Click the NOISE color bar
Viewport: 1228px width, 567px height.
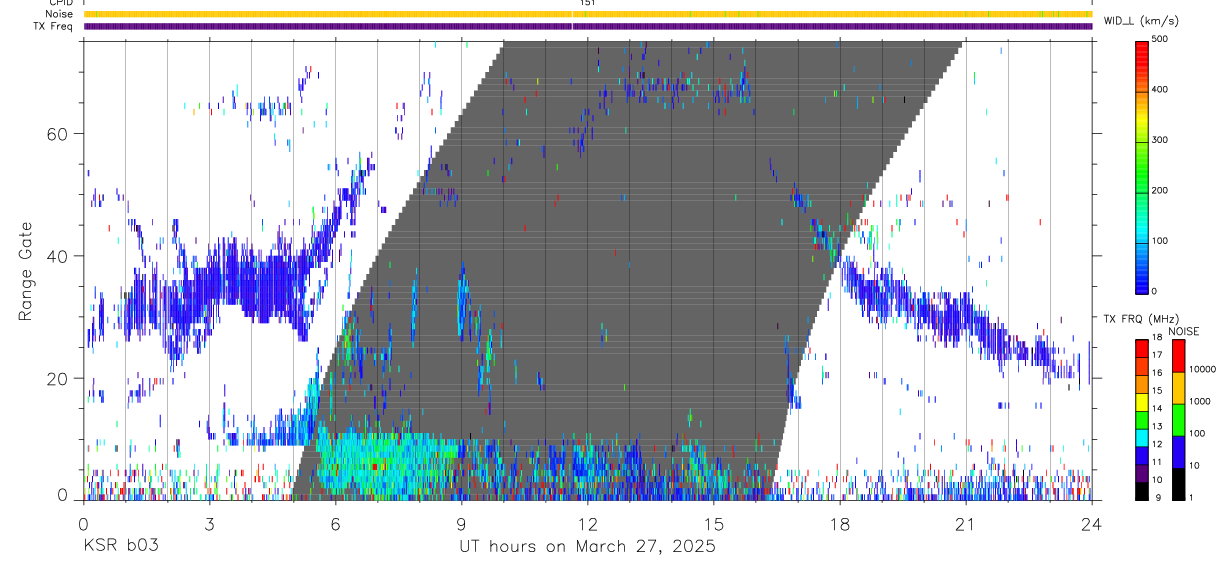pos(1178,419)
